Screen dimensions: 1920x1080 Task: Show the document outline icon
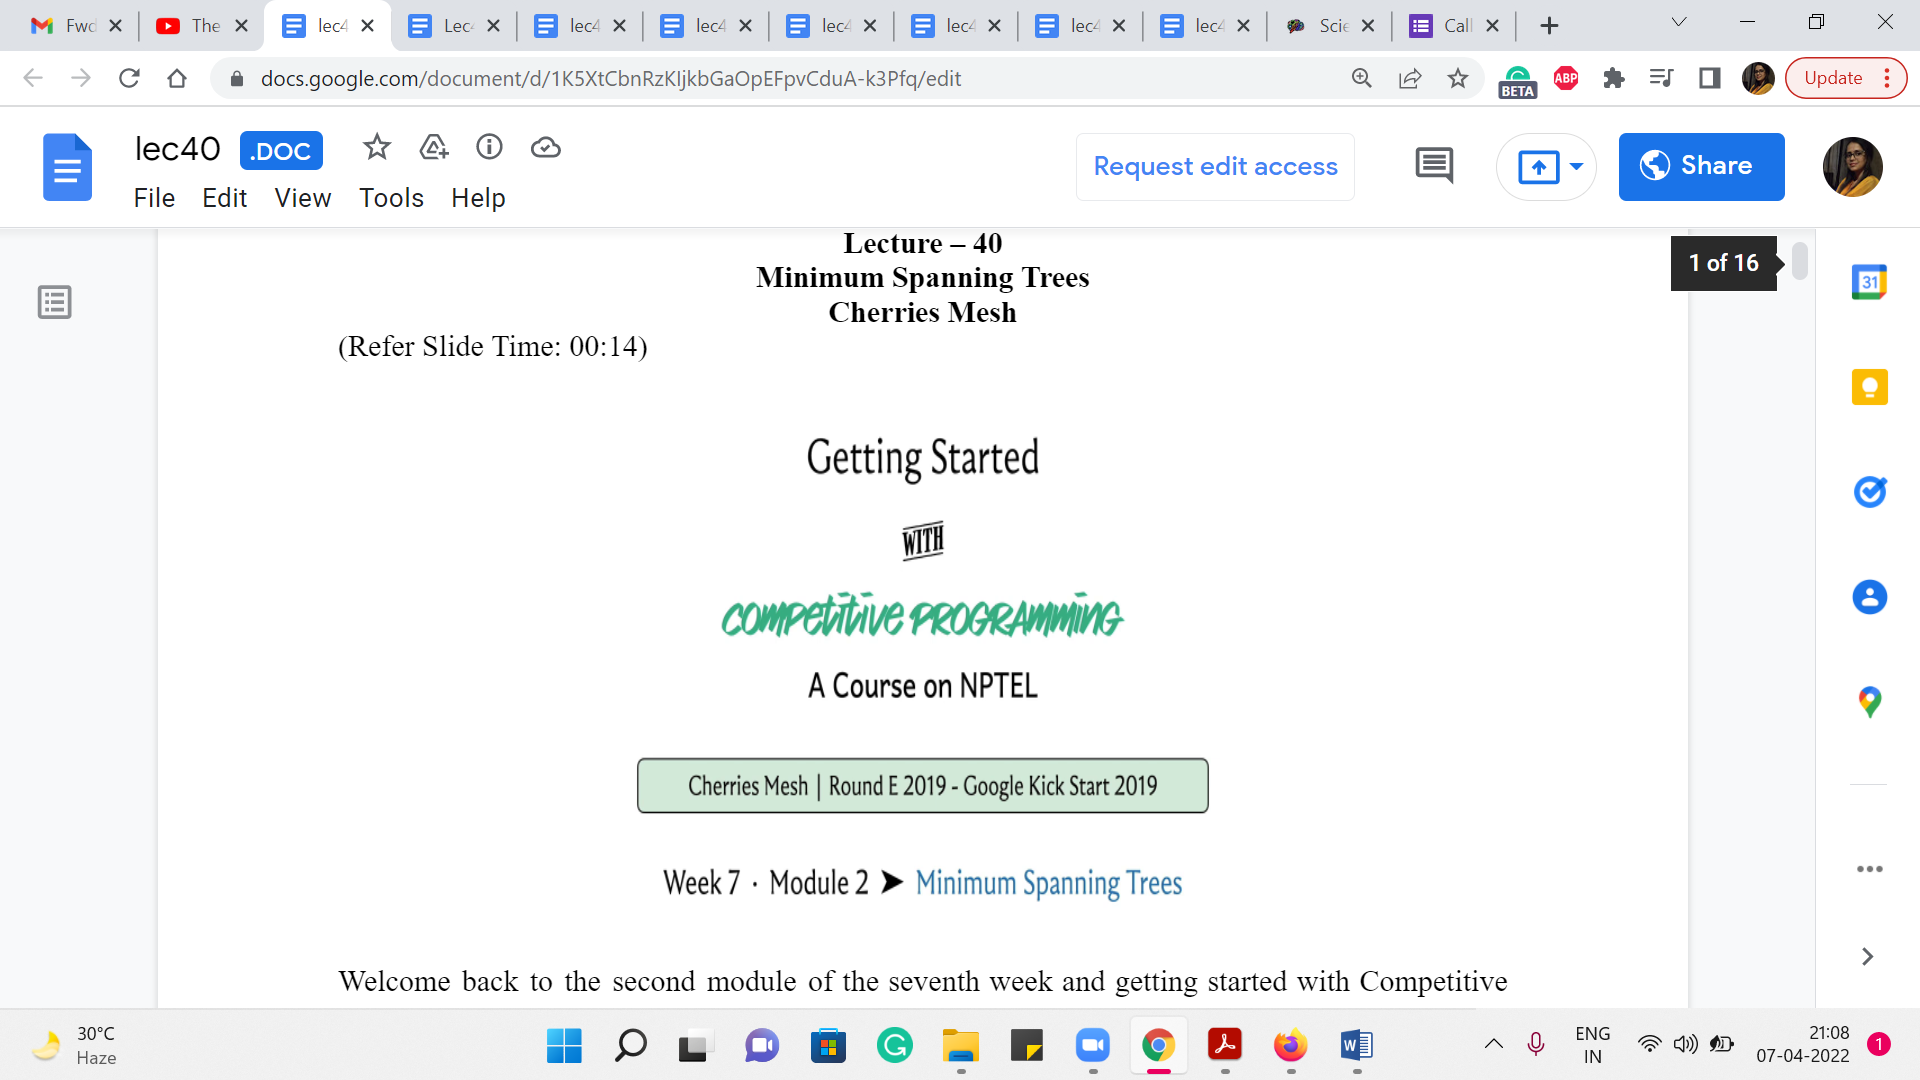click(55, 302)
